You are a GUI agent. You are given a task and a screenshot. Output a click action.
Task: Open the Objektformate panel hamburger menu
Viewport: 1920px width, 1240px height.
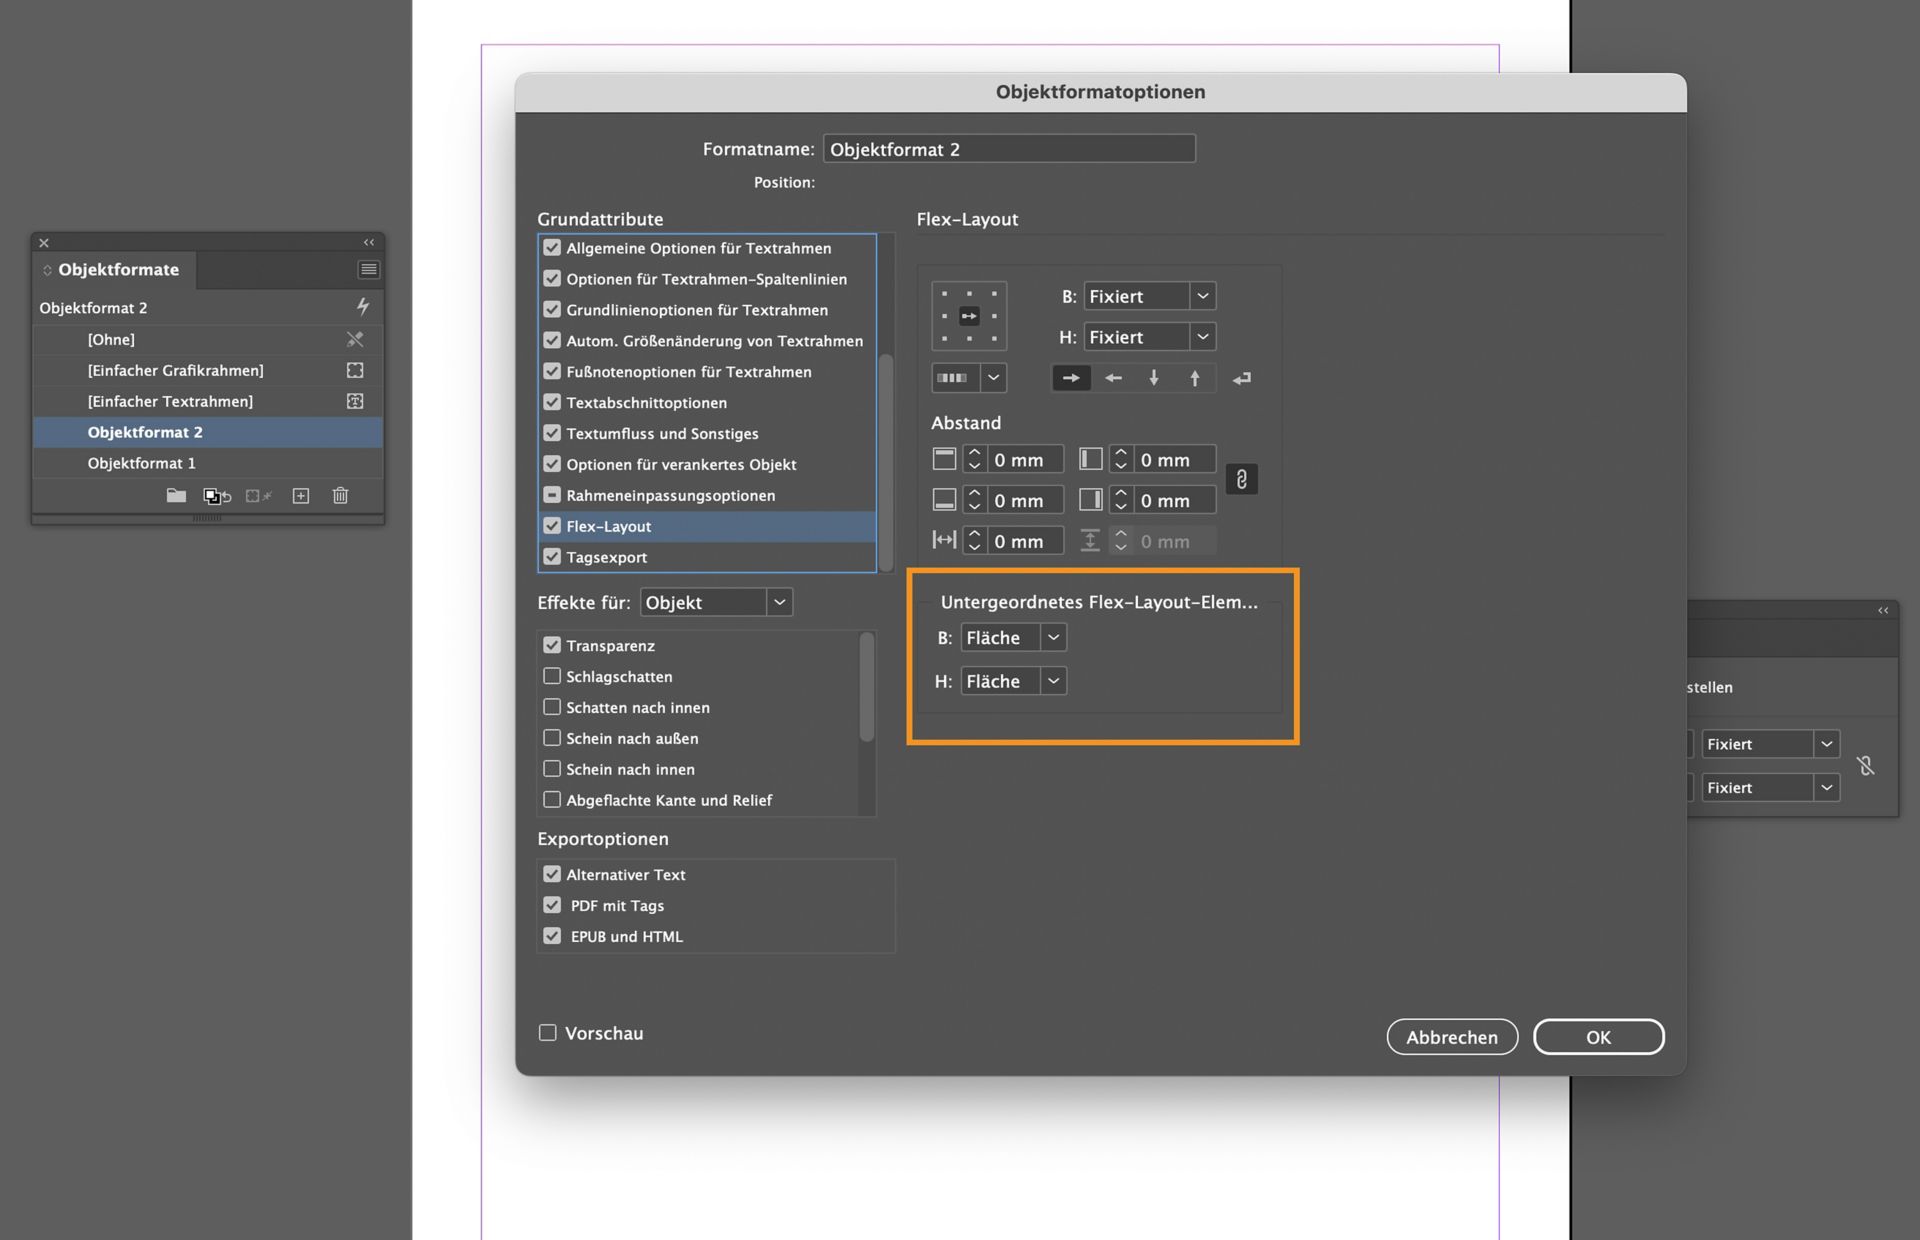(368, 269)
